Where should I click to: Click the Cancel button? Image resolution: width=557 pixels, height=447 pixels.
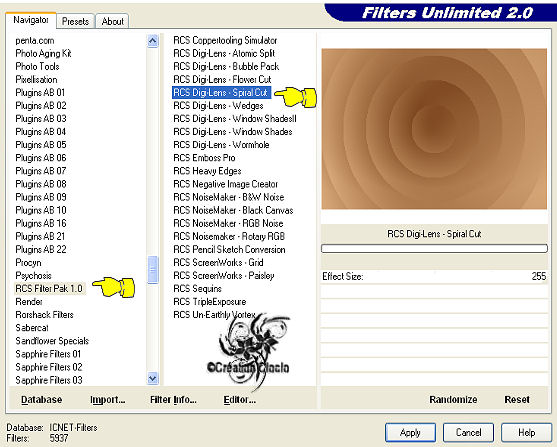(468, 432)
